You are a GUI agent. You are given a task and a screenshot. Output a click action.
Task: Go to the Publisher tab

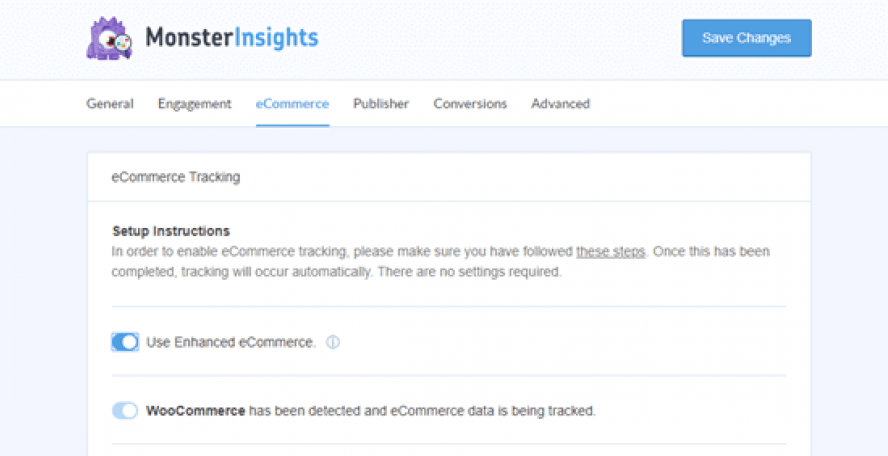tap(381, 104)
